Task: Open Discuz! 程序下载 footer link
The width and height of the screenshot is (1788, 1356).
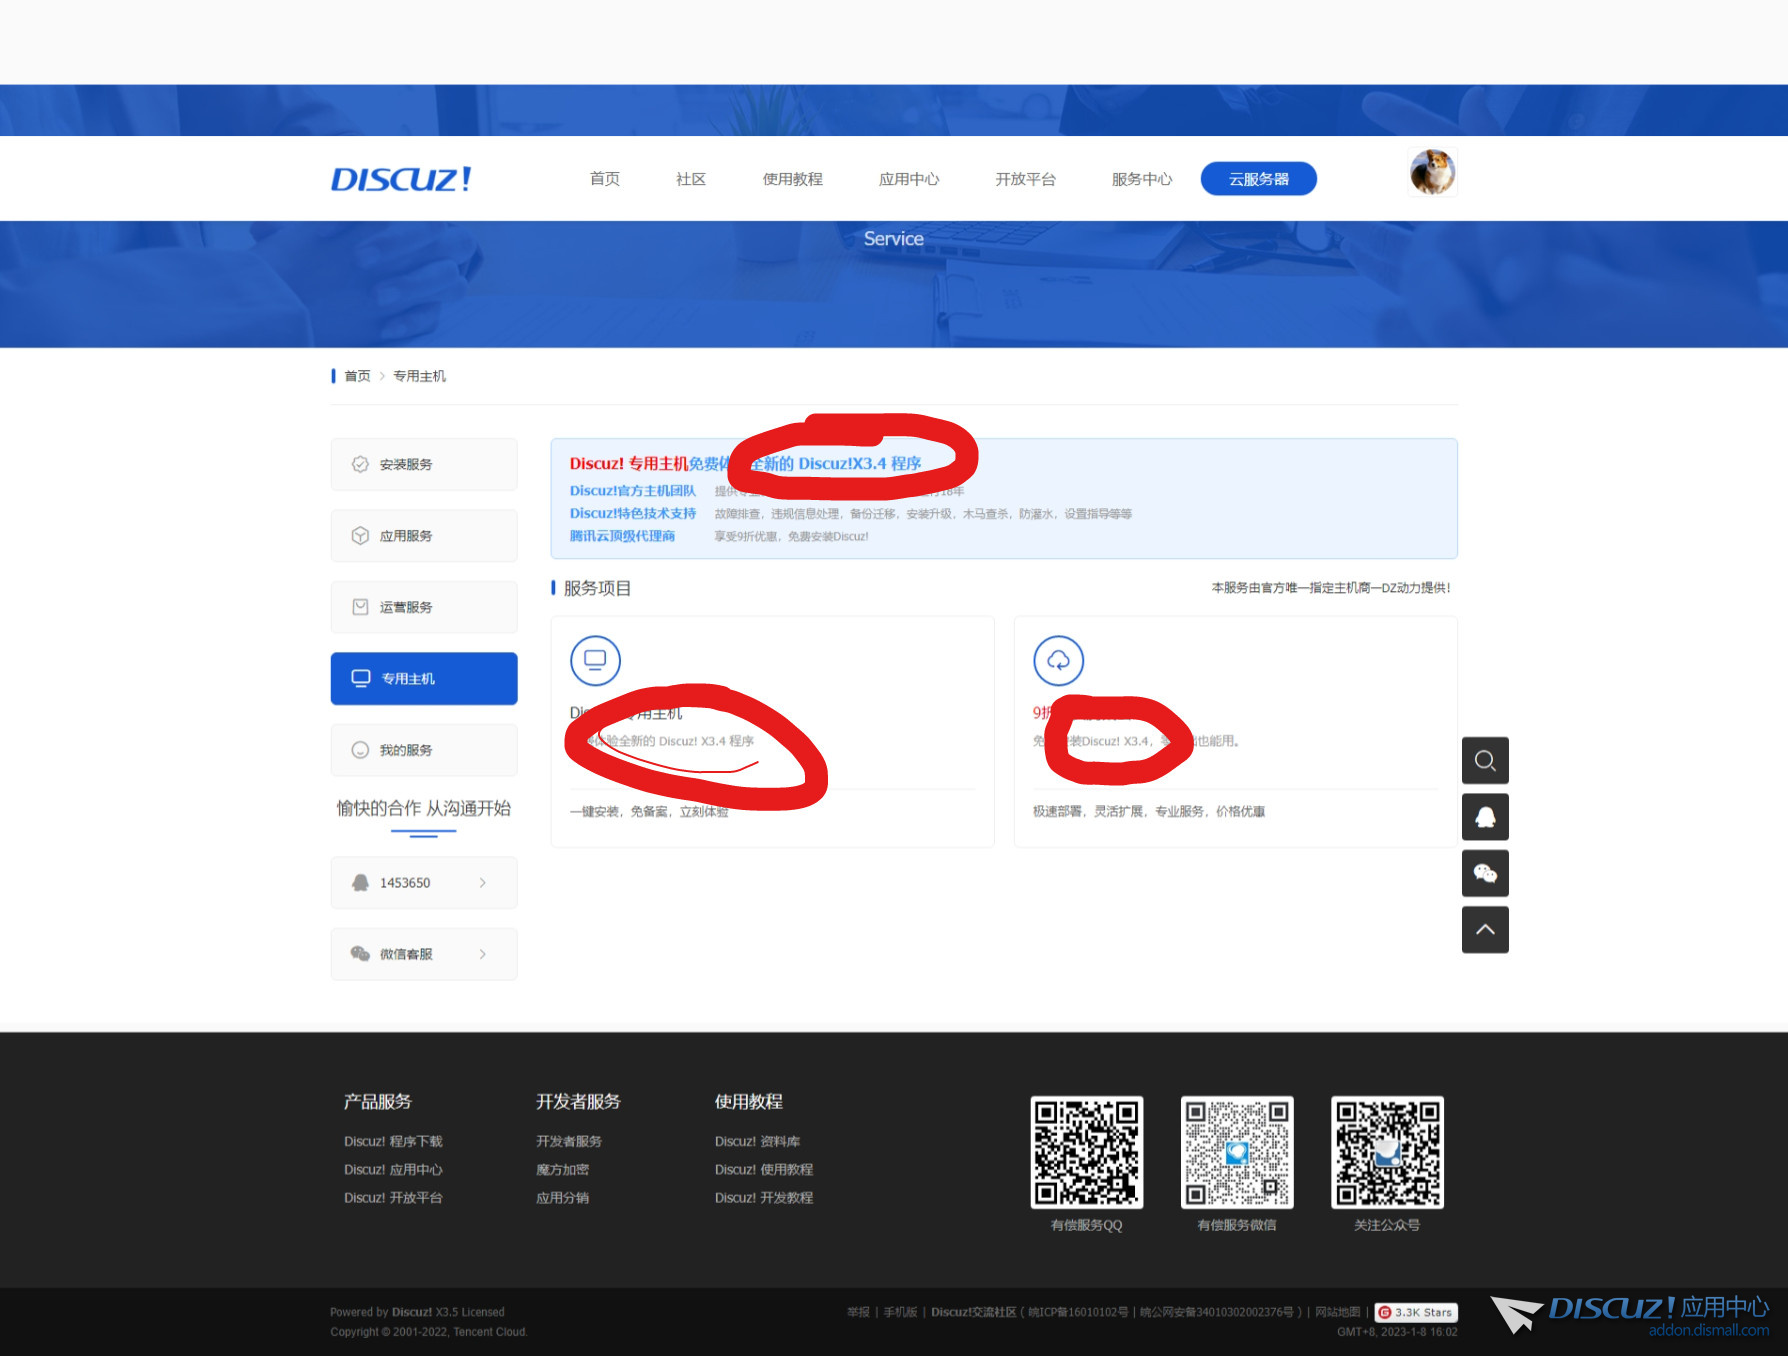Action: 393,1142
